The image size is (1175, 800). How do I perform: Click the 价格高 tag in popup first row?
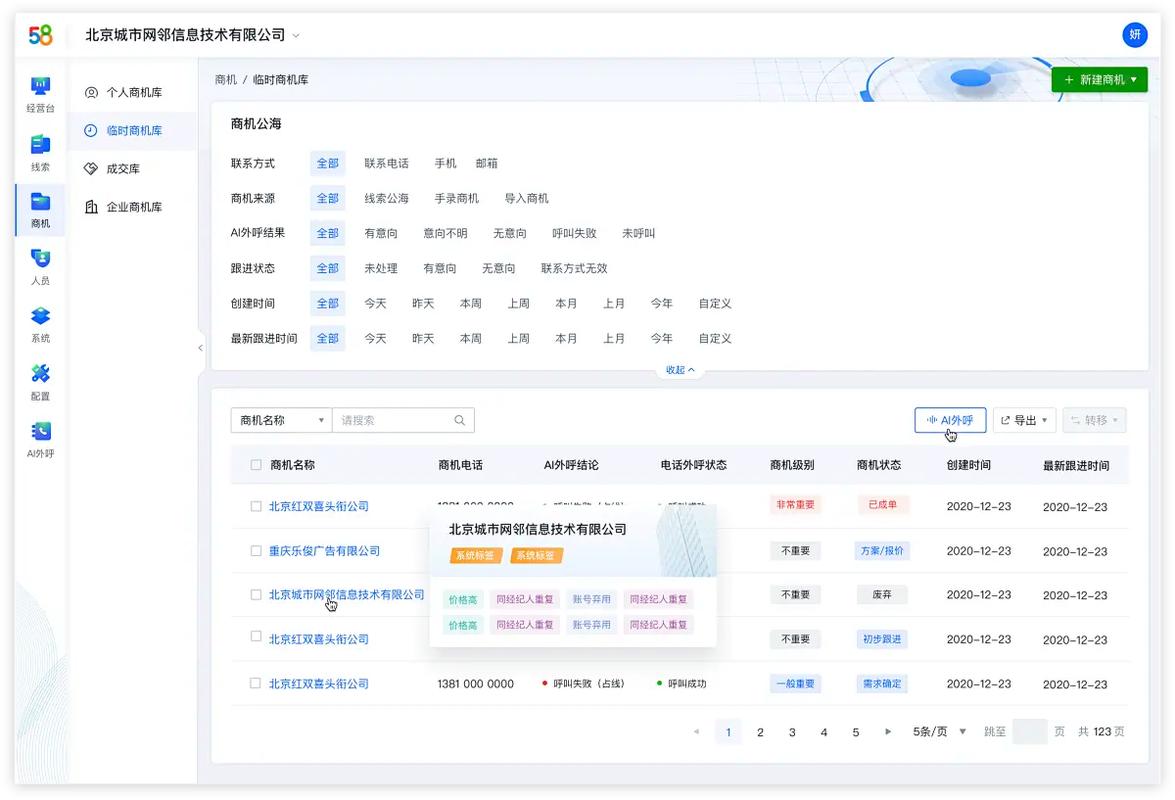click(462, 599)
